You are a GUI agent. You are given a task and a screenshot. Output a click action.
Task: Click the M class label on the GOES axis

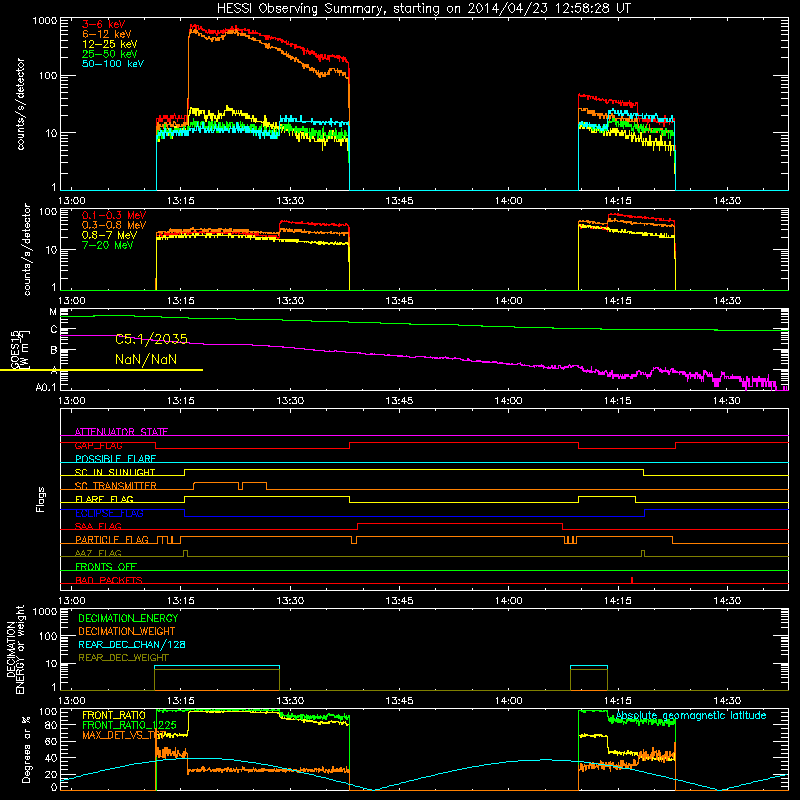tap(53, 312)
